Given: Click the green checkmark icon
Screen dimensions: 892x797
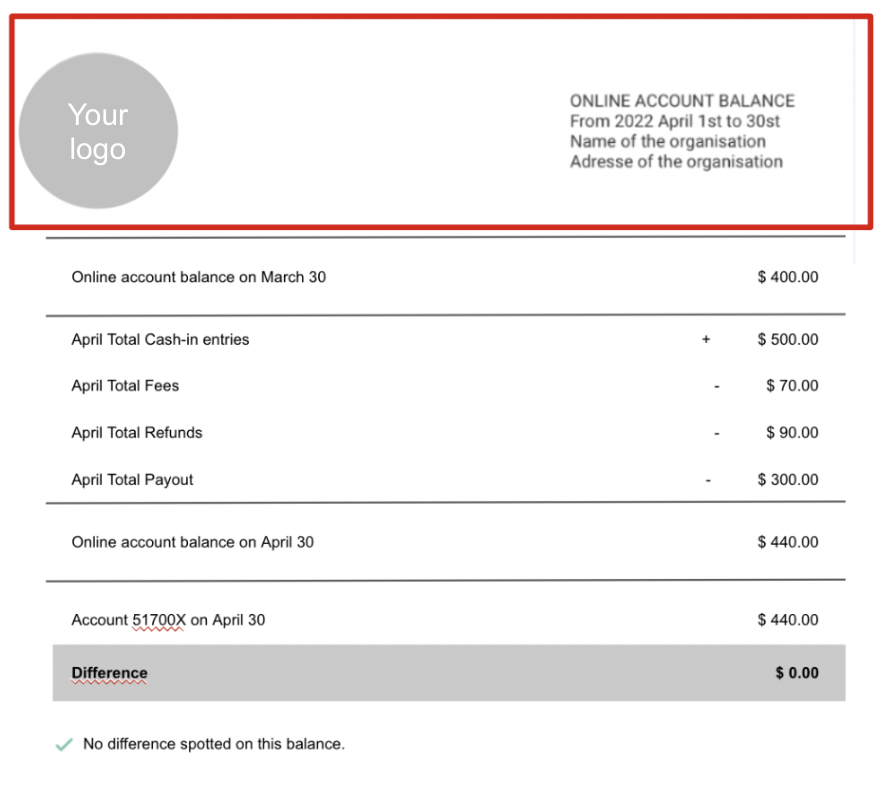Looking at the screenshot, I should pyautogui.click(x=64, y=745).
